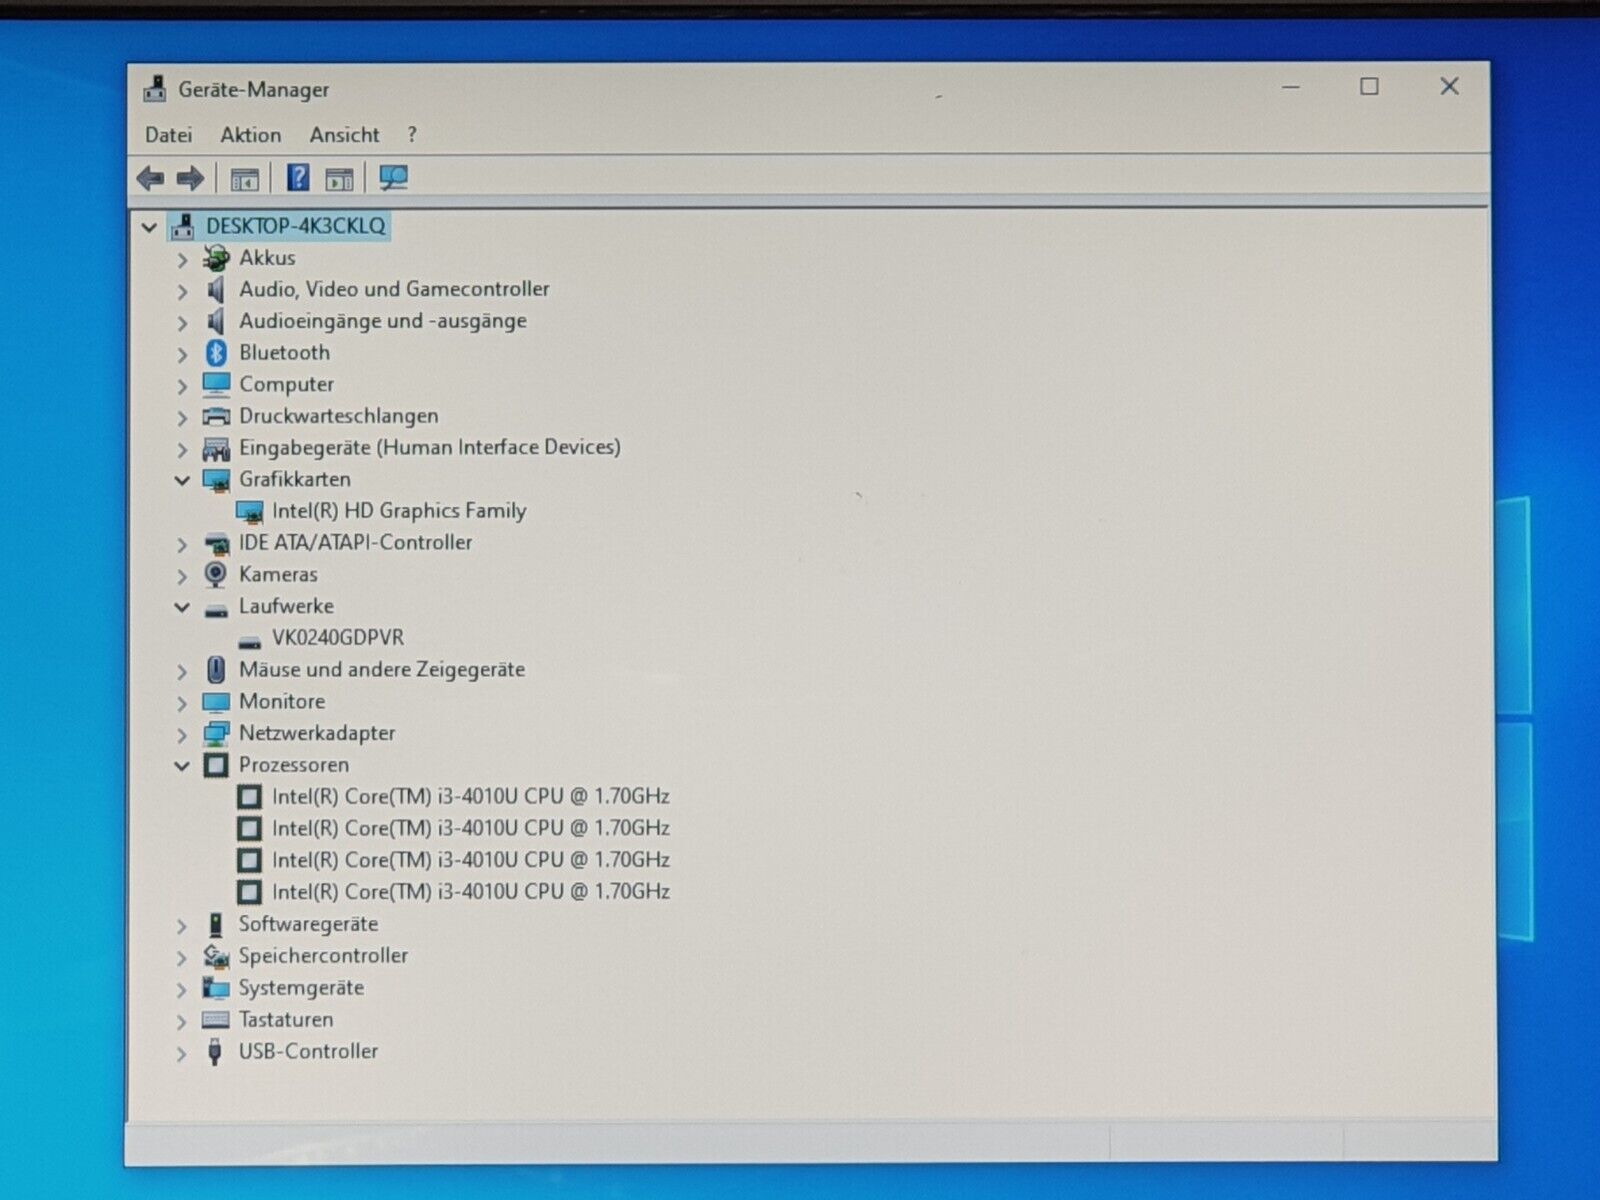Select the Speichercontroller label

point(323,956)
